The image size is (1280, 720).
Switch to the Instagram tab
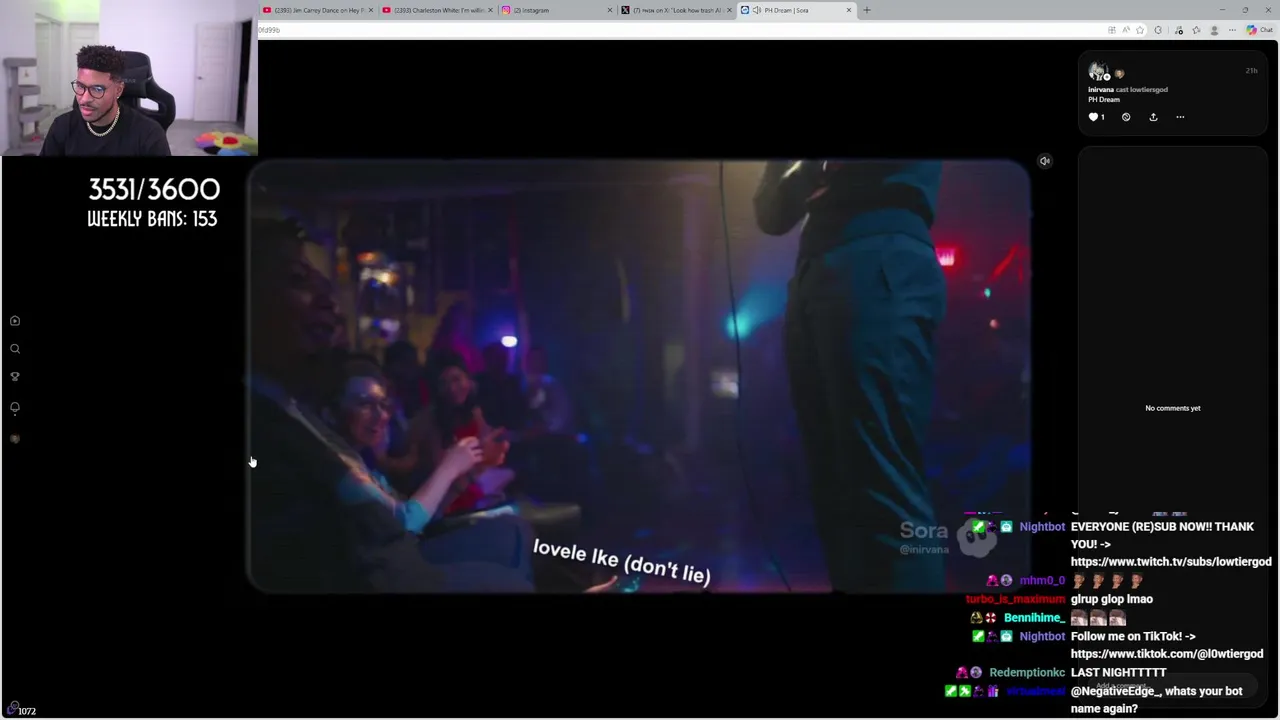tap(557, 10)
